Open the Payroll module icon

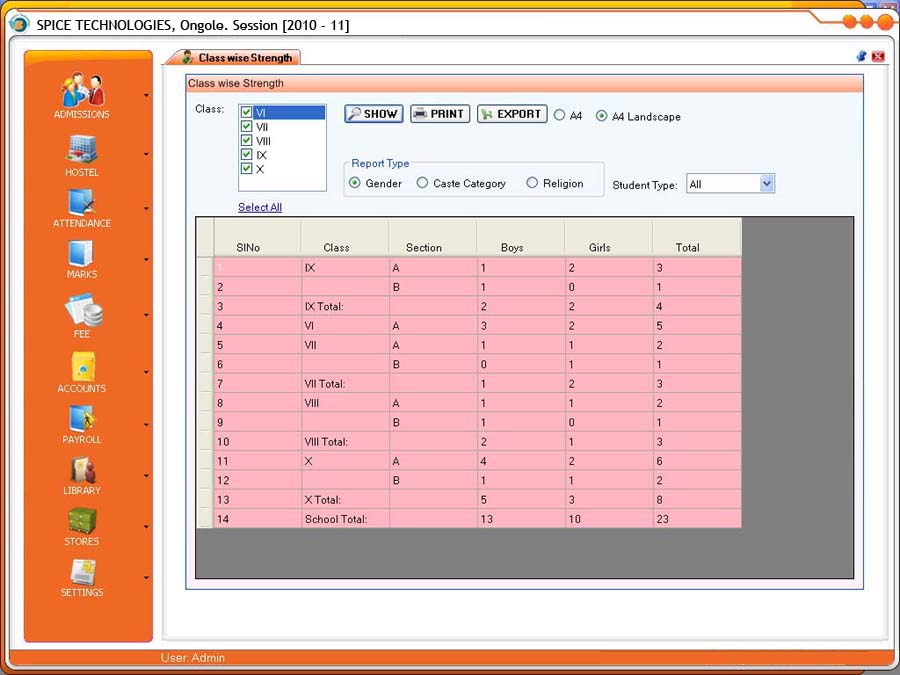(x=82, y=418)
